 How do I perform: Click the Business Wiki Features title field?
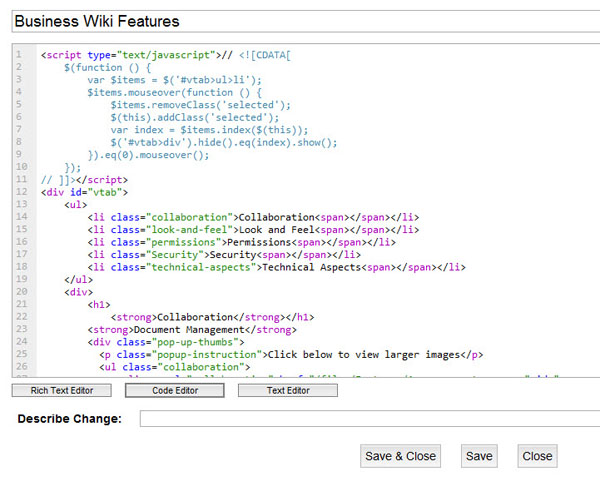[300, 21]
